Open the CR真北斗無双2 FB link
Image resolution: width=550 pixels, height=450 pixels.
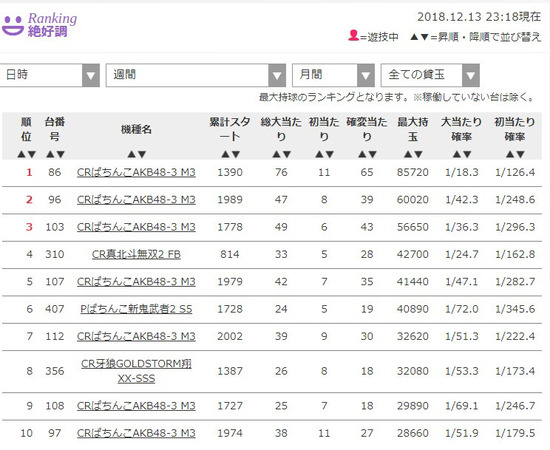(136, 254)
